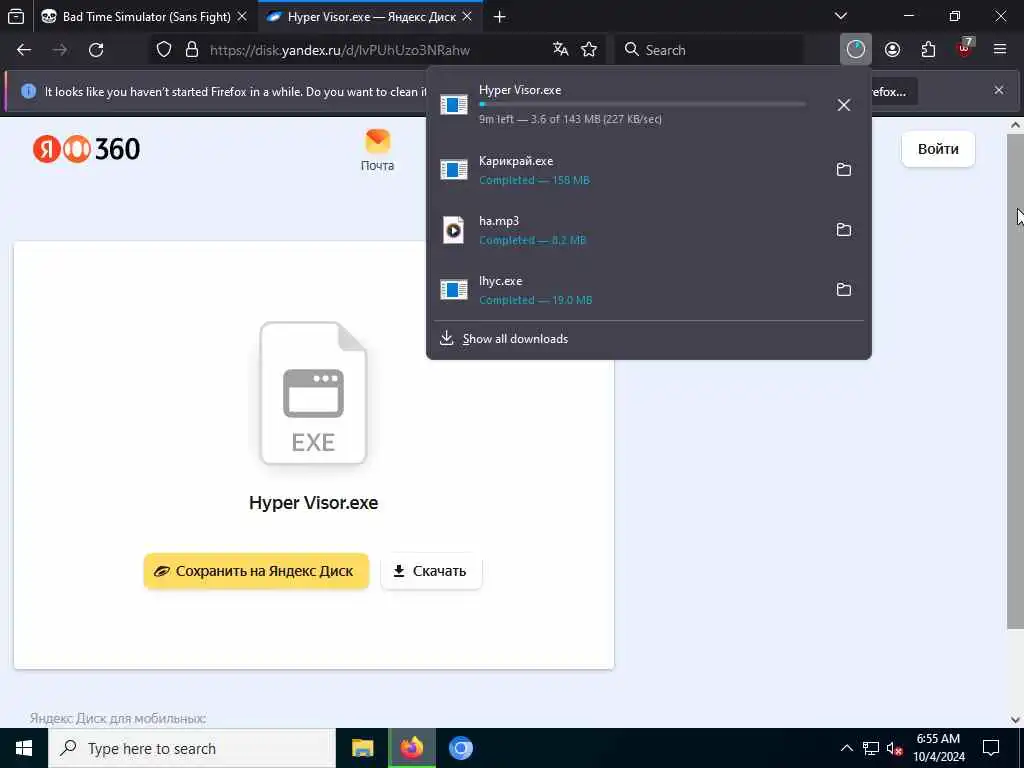Screen dimensions: 1024x768
Task: Click the Firefox taskbar icon
Action: coord(411,748)
